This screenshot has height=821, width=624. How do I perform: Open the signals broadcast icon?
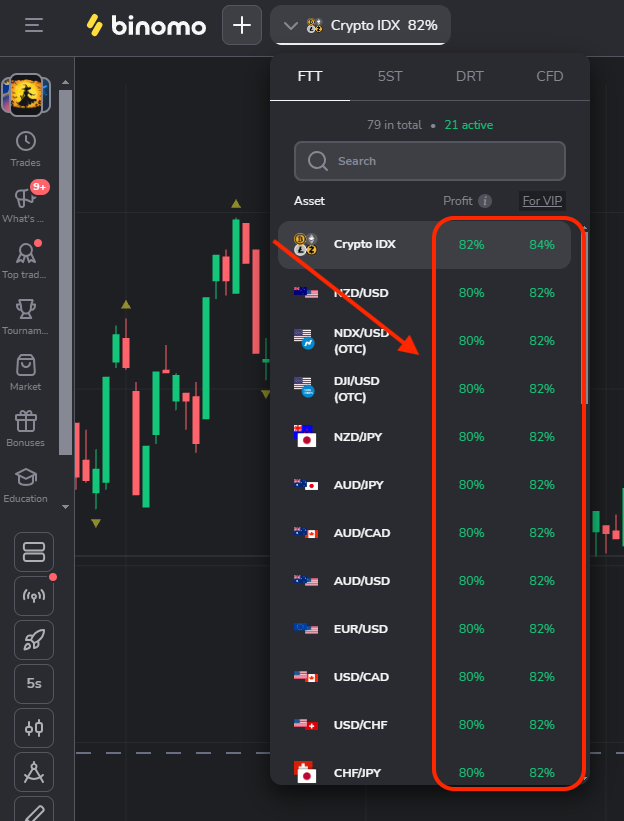point(33,596)
